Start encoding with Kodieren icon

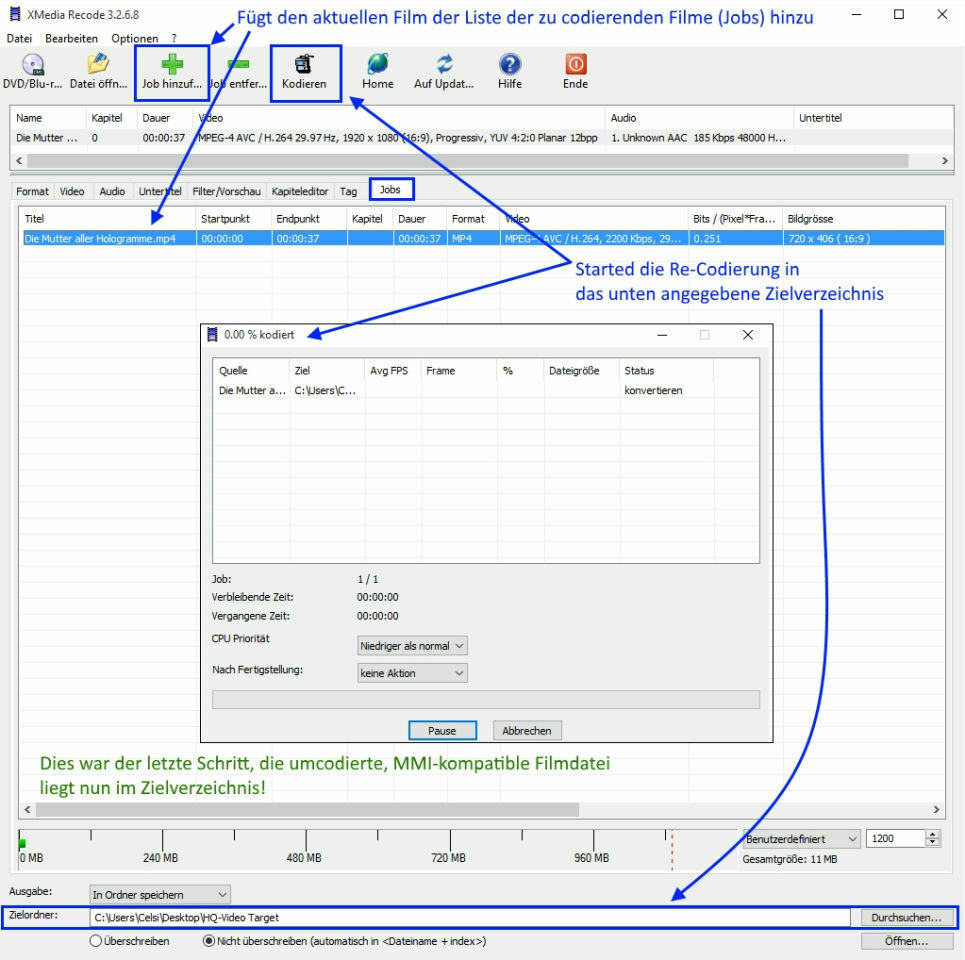[304, 64]
